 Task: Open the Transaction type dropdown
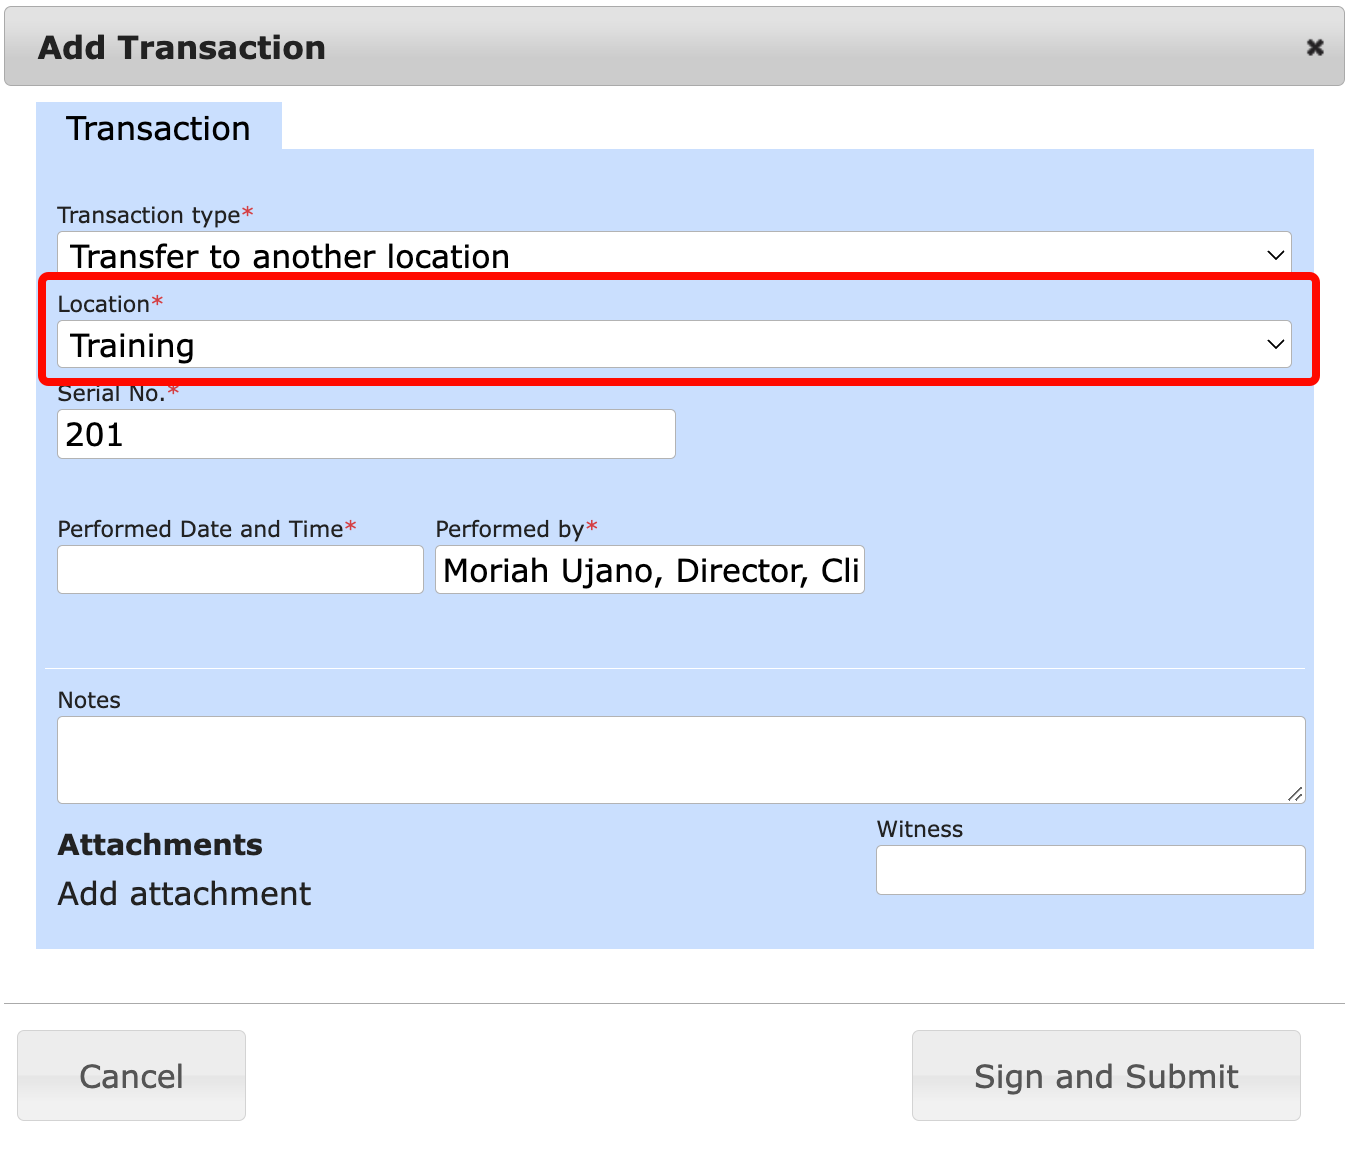[673, 254]
